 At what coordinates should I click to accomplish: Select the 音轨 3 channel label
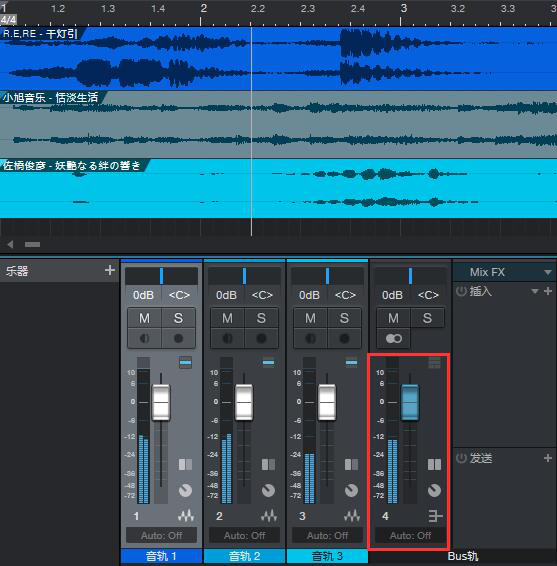[327, 556]
